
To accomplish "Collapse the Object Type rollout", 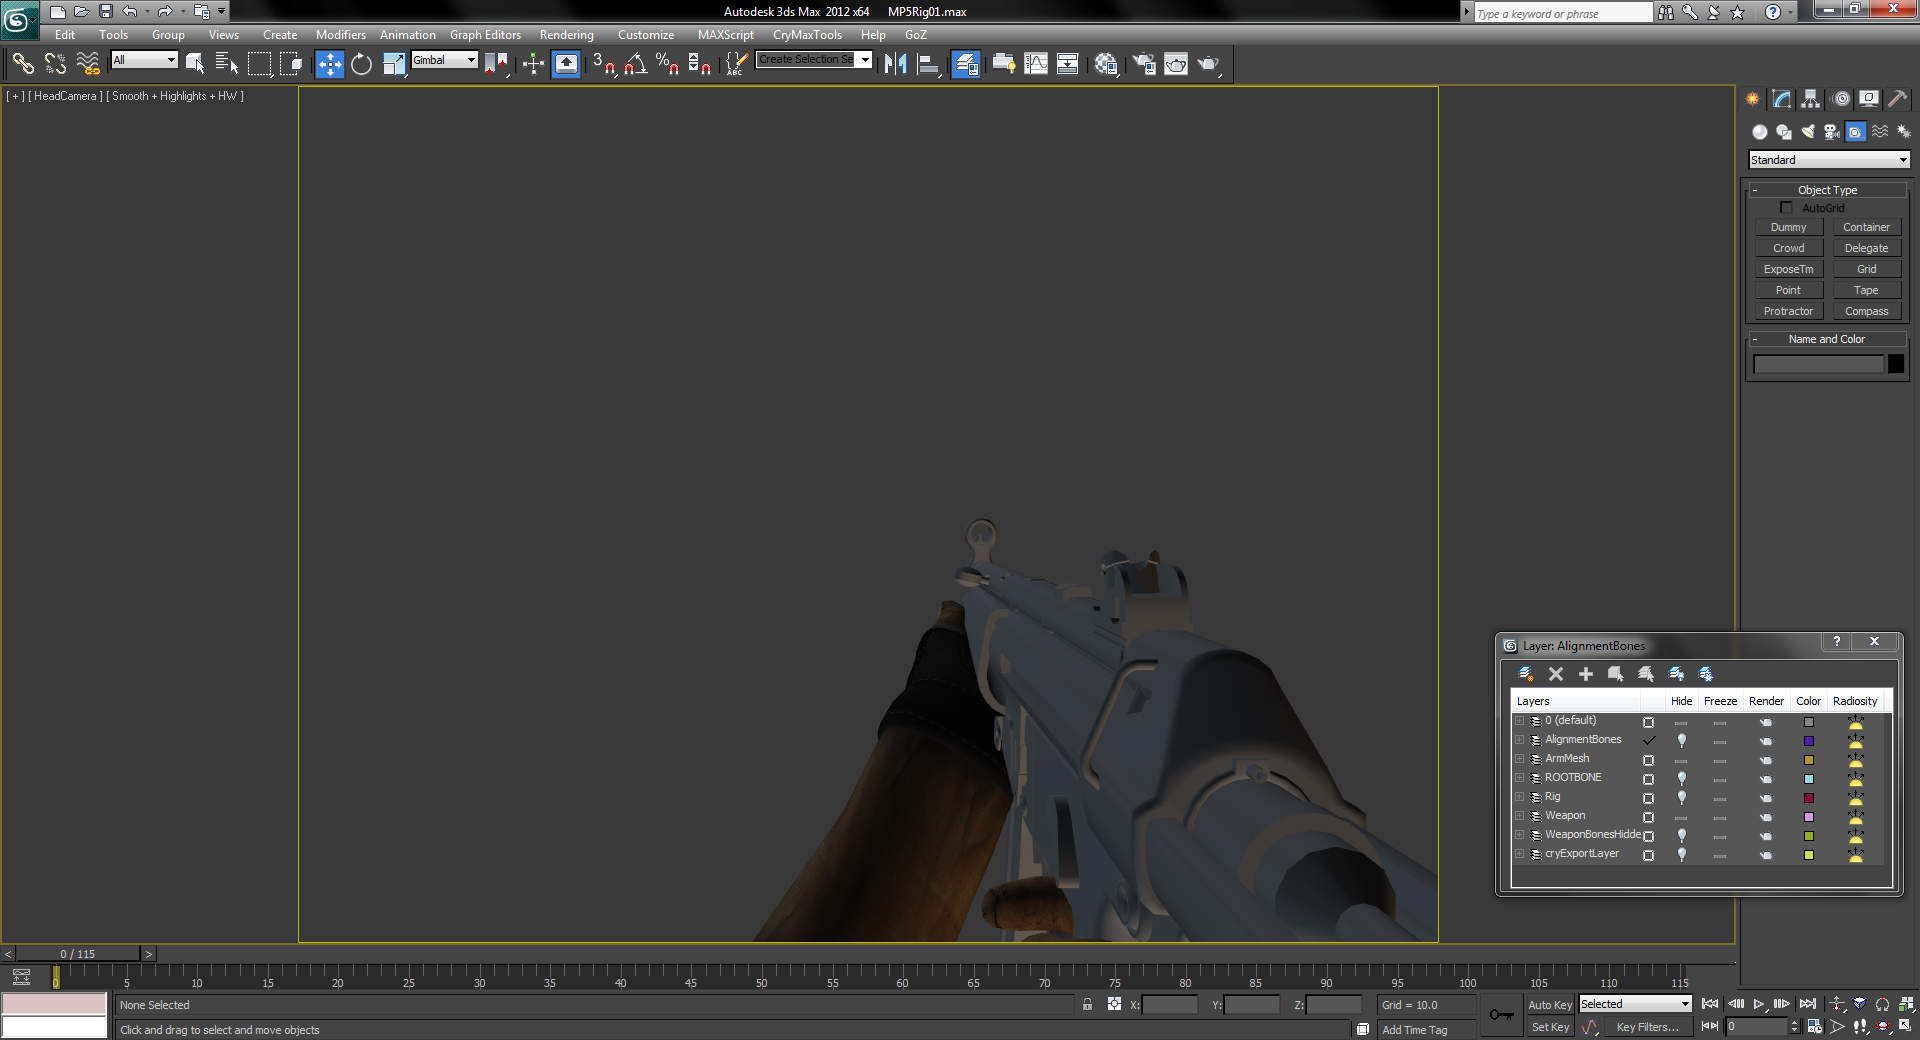I will pos(1827,190).
